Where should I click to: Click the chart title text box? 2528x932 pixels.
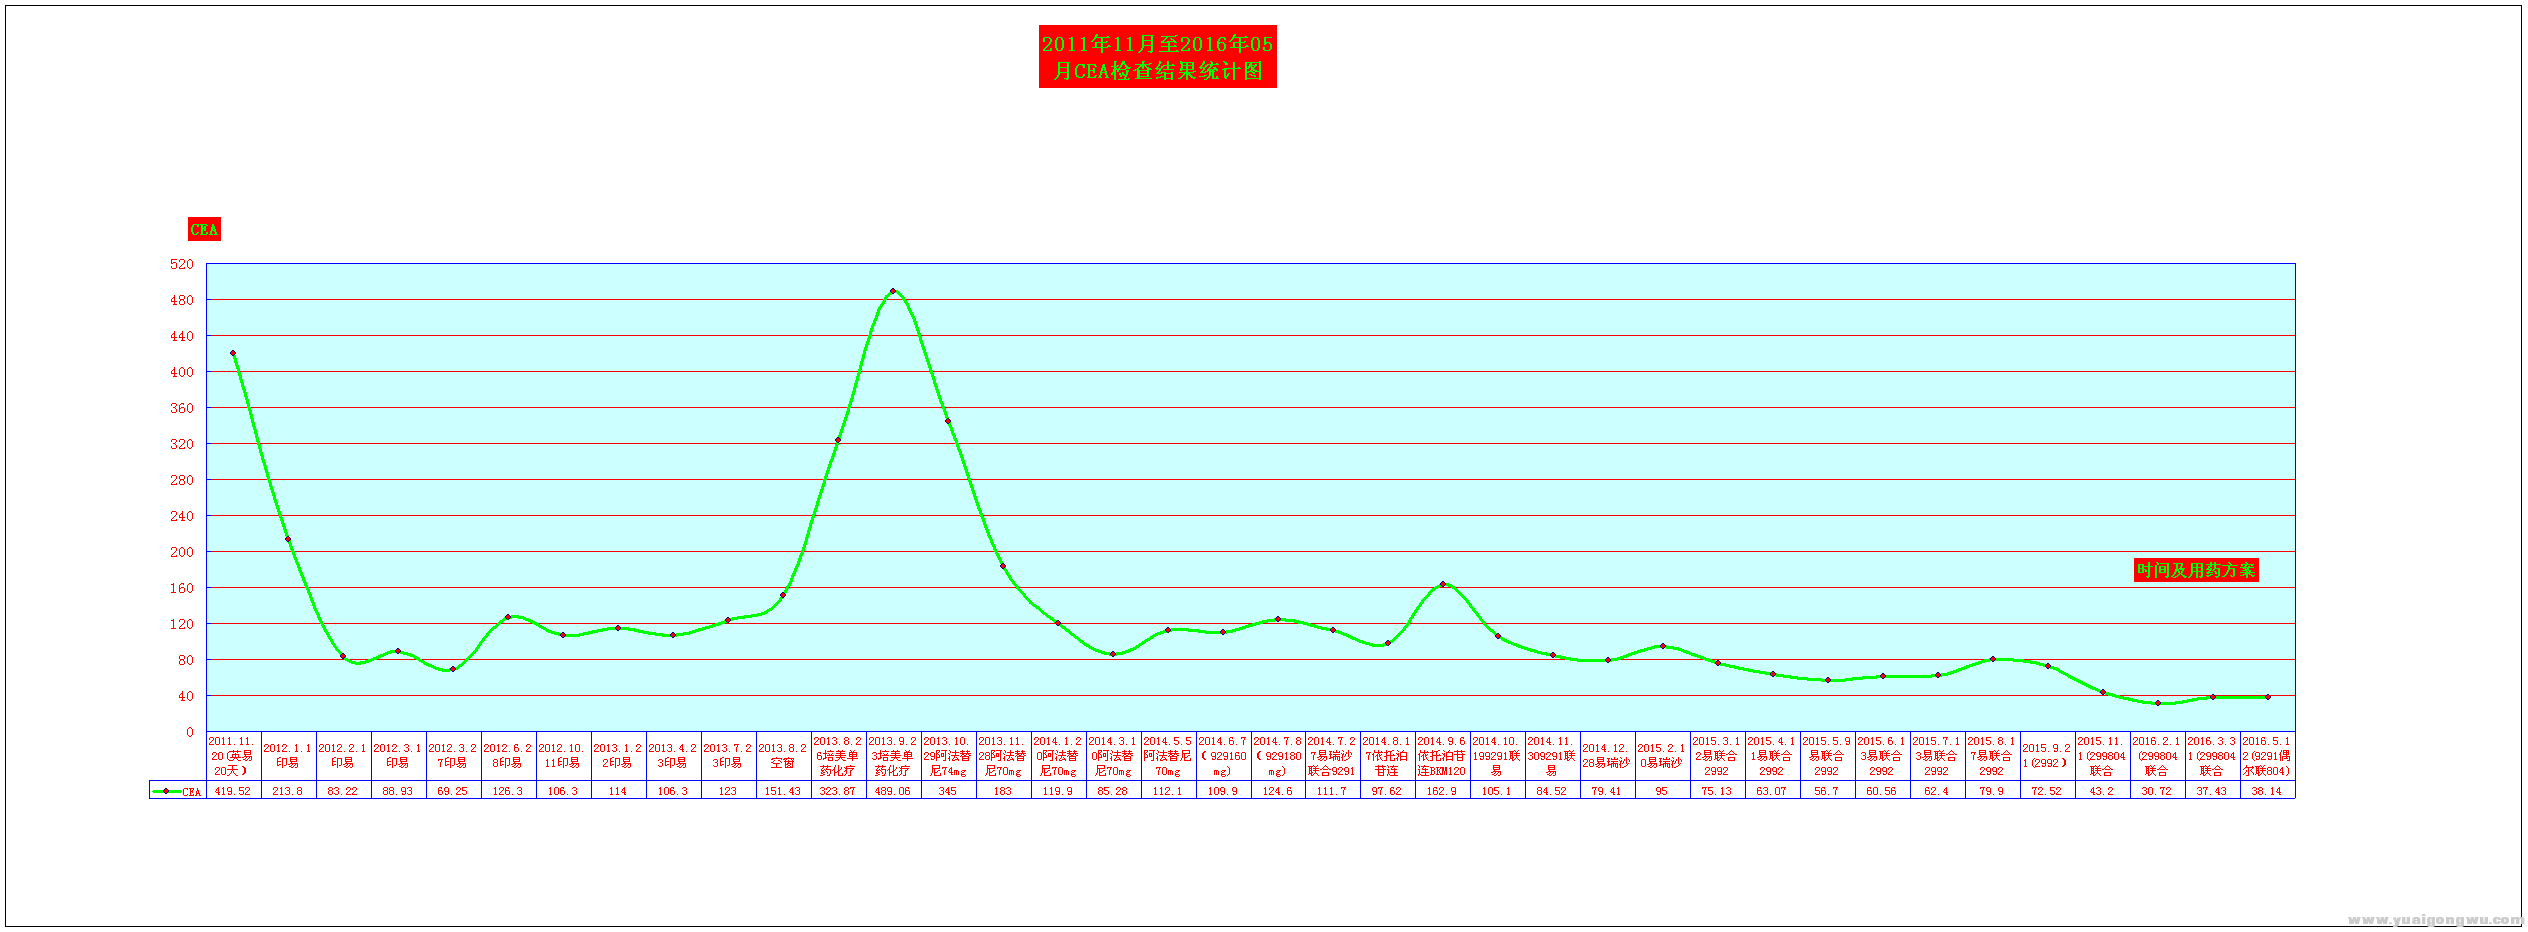[x=1157, y=57]
